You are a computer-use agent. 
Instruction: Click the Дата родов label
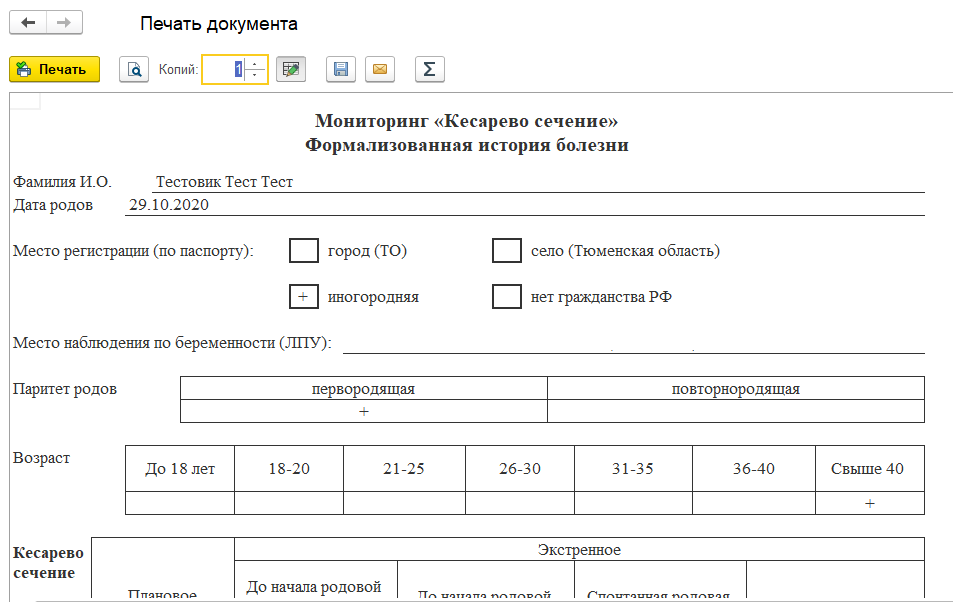tap(53, 205)
